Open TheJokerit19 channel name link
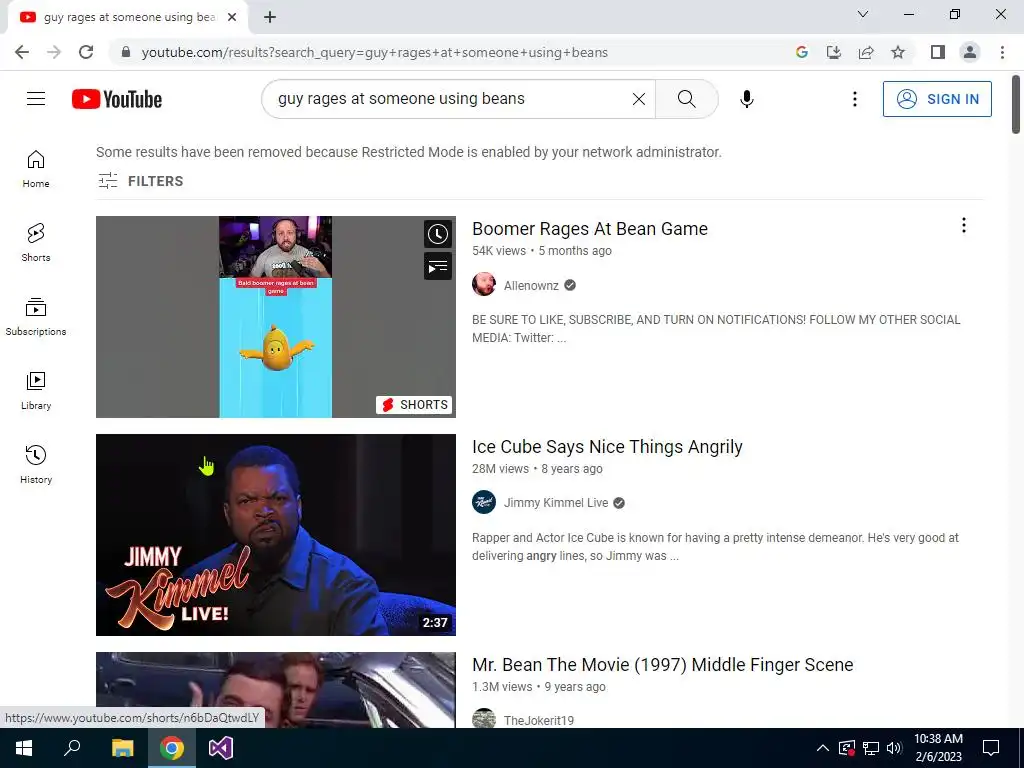Screen dimensions: 1024x768 click(x=539, y=720)
